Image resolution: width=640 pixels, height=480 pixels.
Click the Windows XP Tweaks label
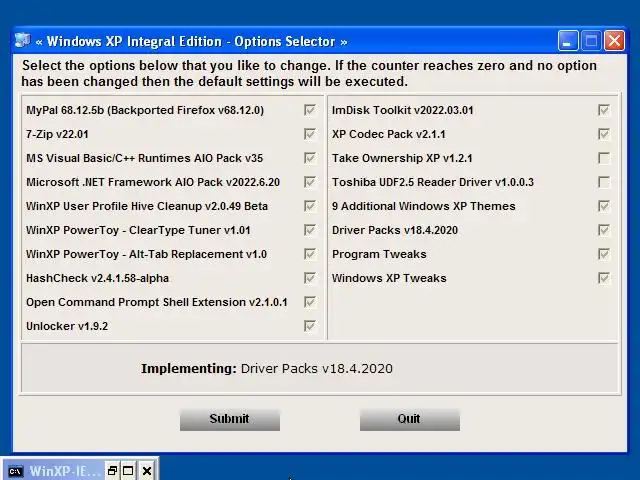tap(389, 278)
